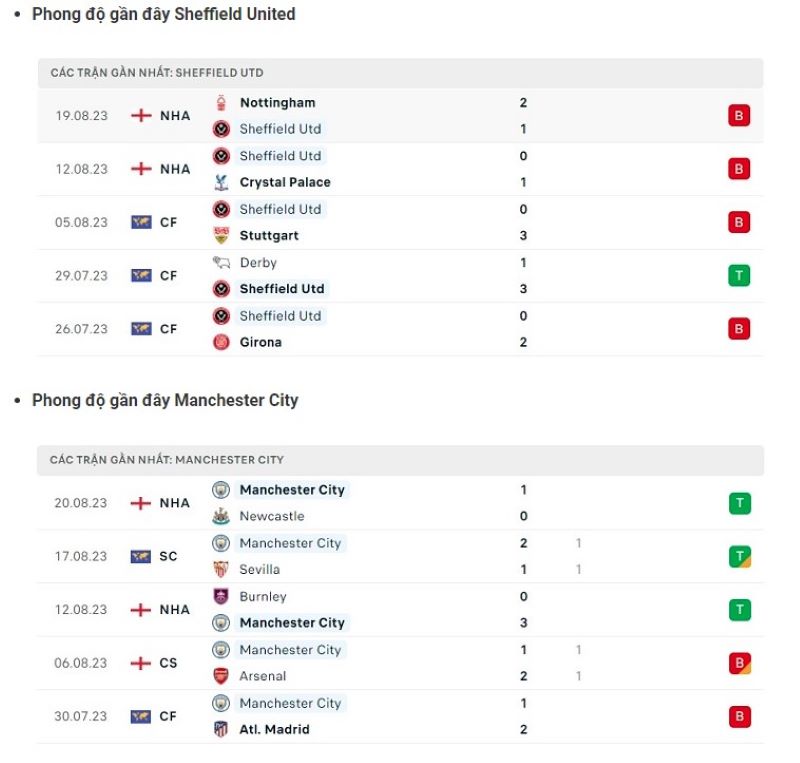The image size is (800, 763).
Task: Click the Crystal Palace eagle crest
Action: coord(221,182)
